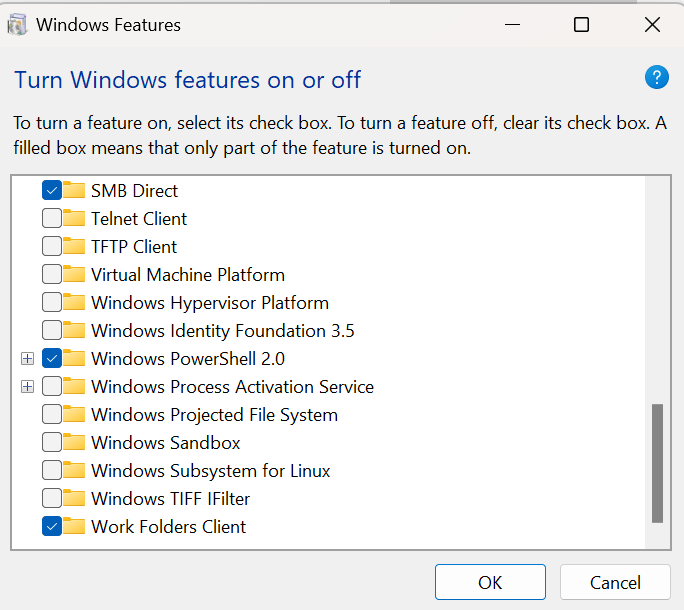684x610 pixels.
Task: Select the SMB Direct label
Action: click(134, 191)
